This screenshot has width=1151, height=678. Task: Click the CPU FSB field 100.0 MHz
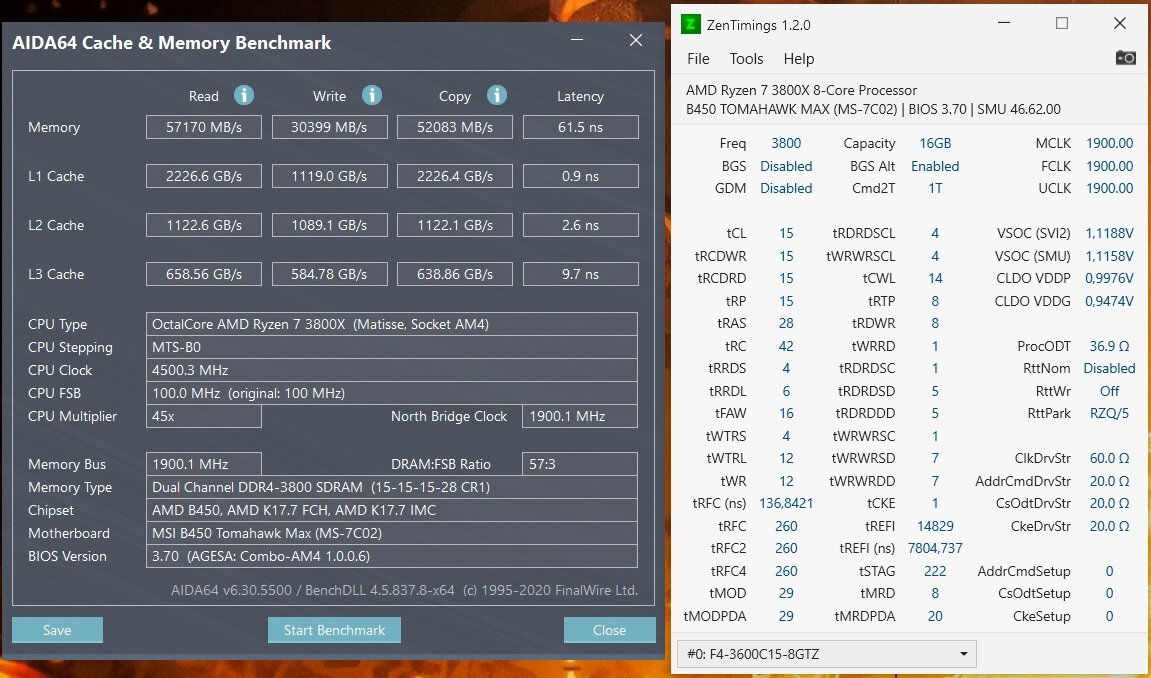[x=392, y=393]
